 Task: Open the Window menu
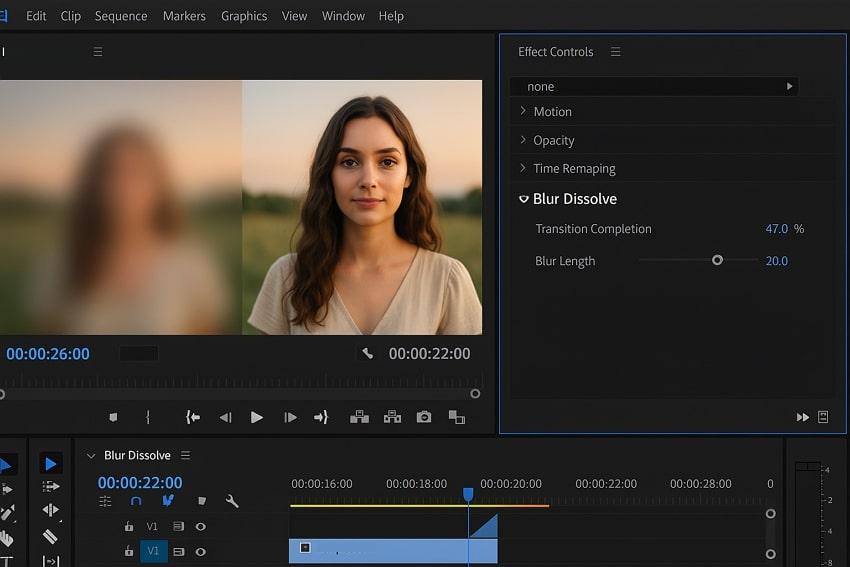[x=343, y=16]
